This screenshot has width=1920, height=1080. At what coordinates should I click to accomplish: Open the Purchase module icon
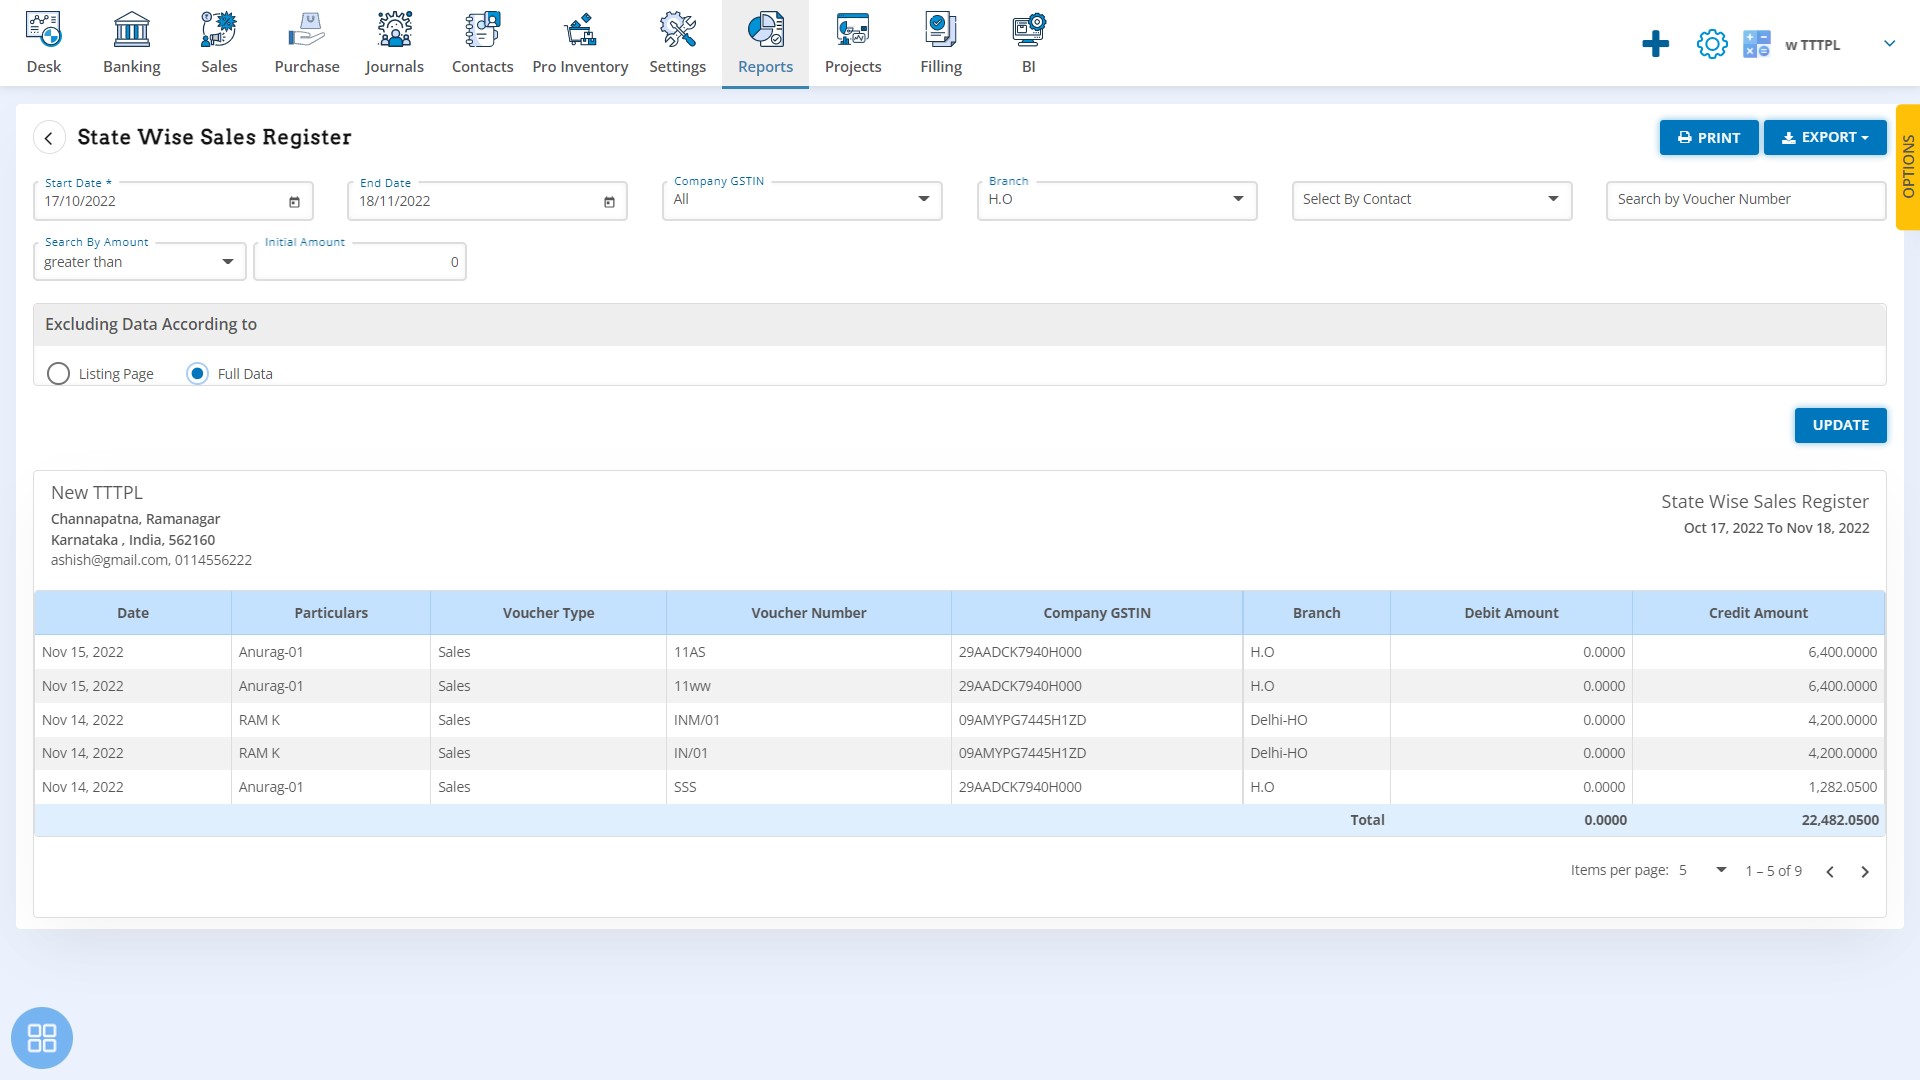(x=307, y=43)
